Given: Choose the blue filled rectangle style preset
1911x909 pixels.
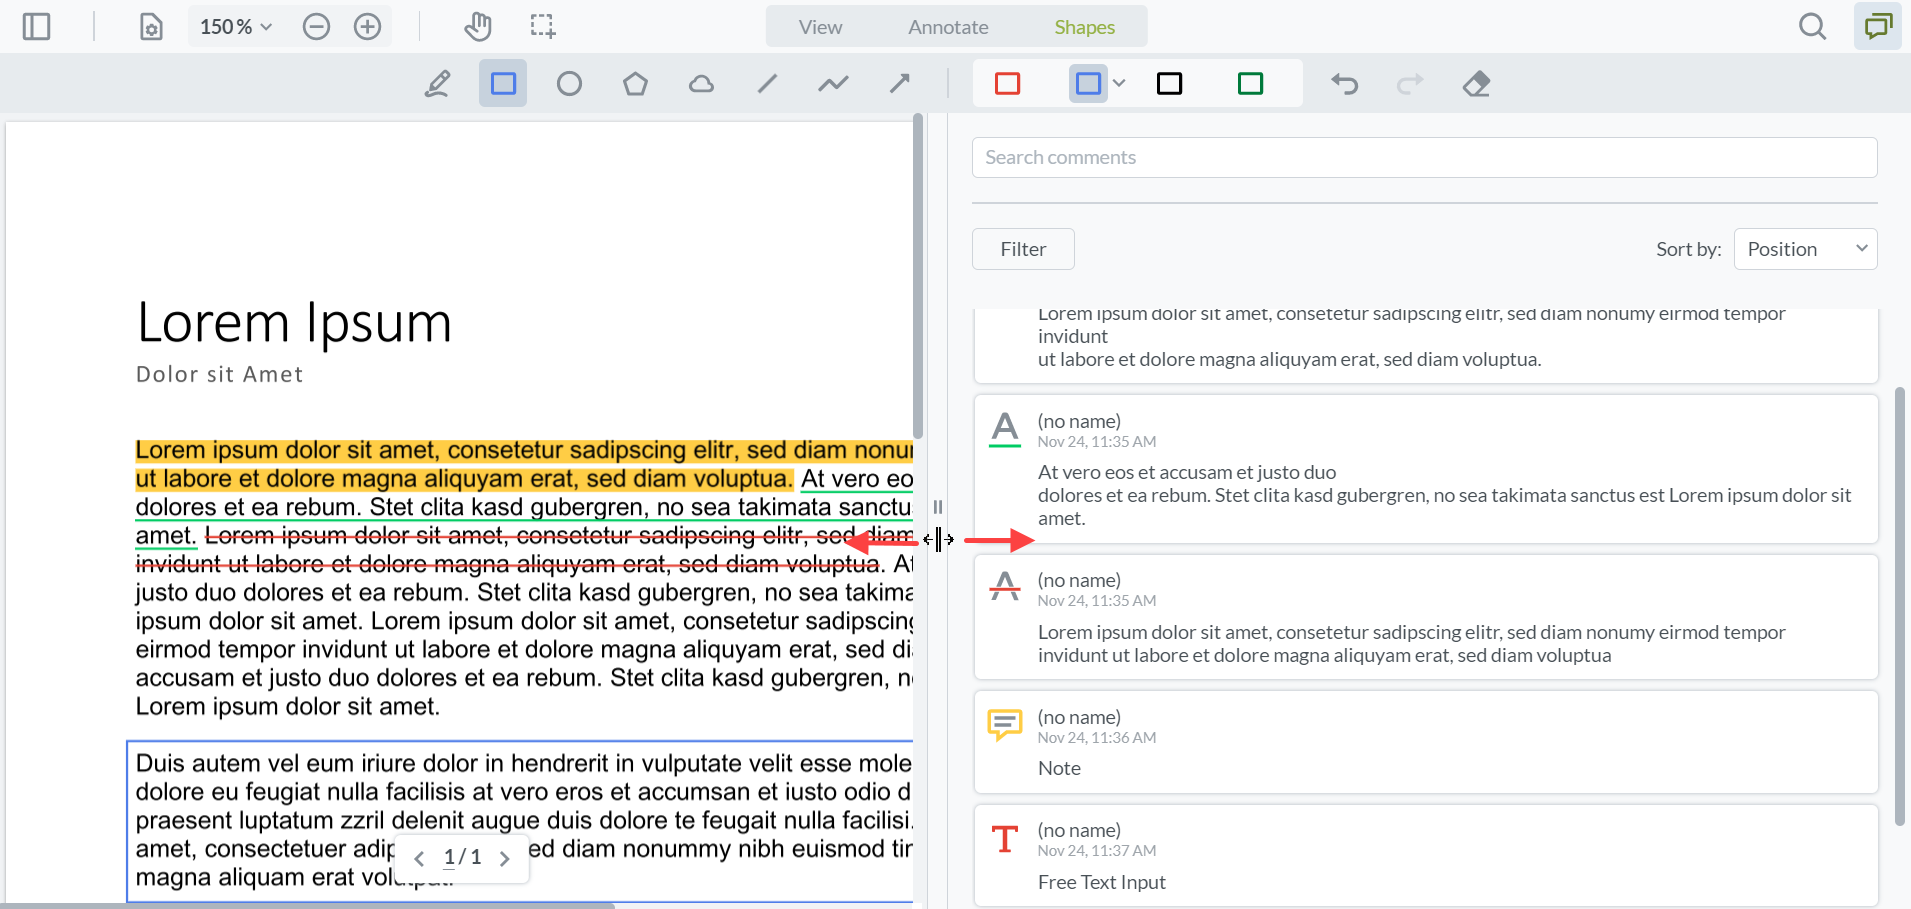Looking at the screenshot, I should 1088,84.
